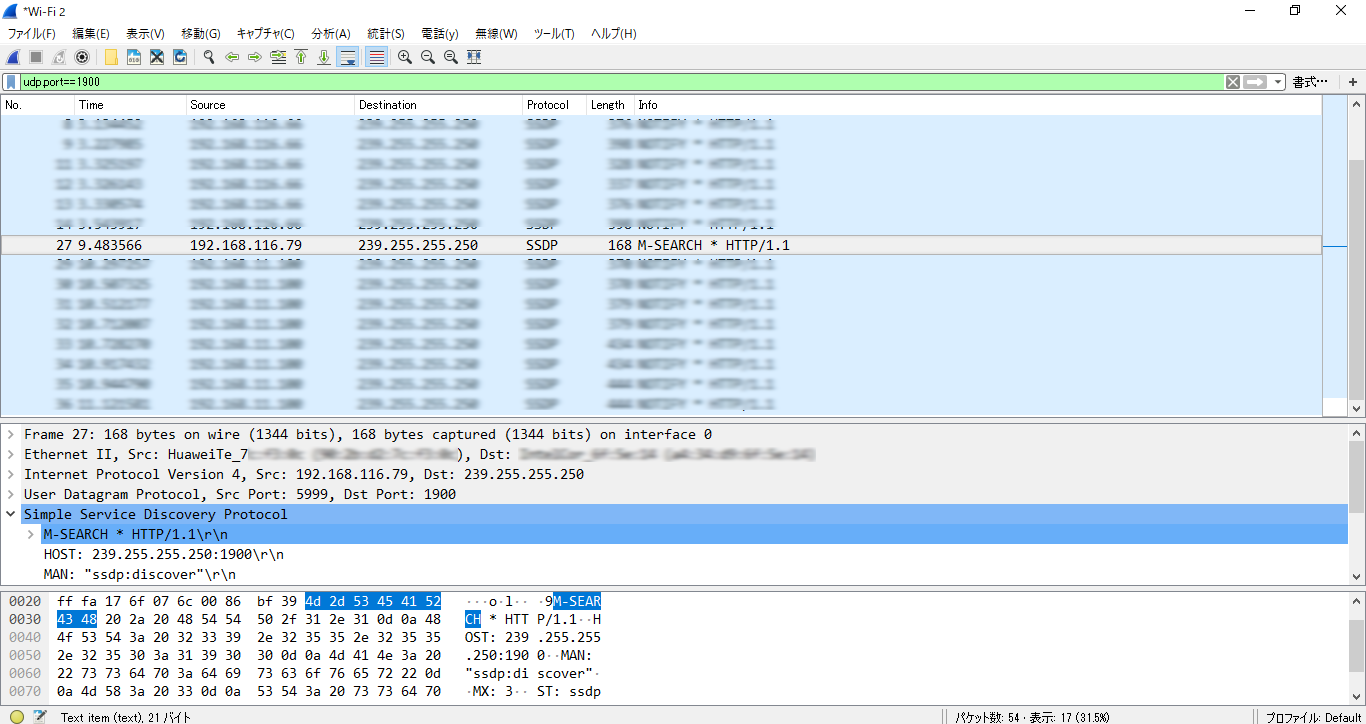Click packet list vertical scrollbar
The width and height of the screenshot is (1366, 724).
1357,256
